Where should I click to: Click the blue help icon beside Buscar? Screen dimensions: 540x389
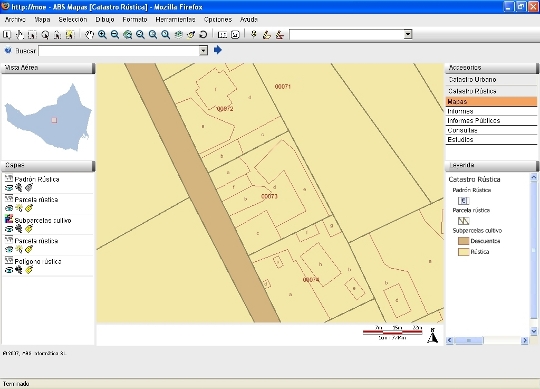(8, 51)
